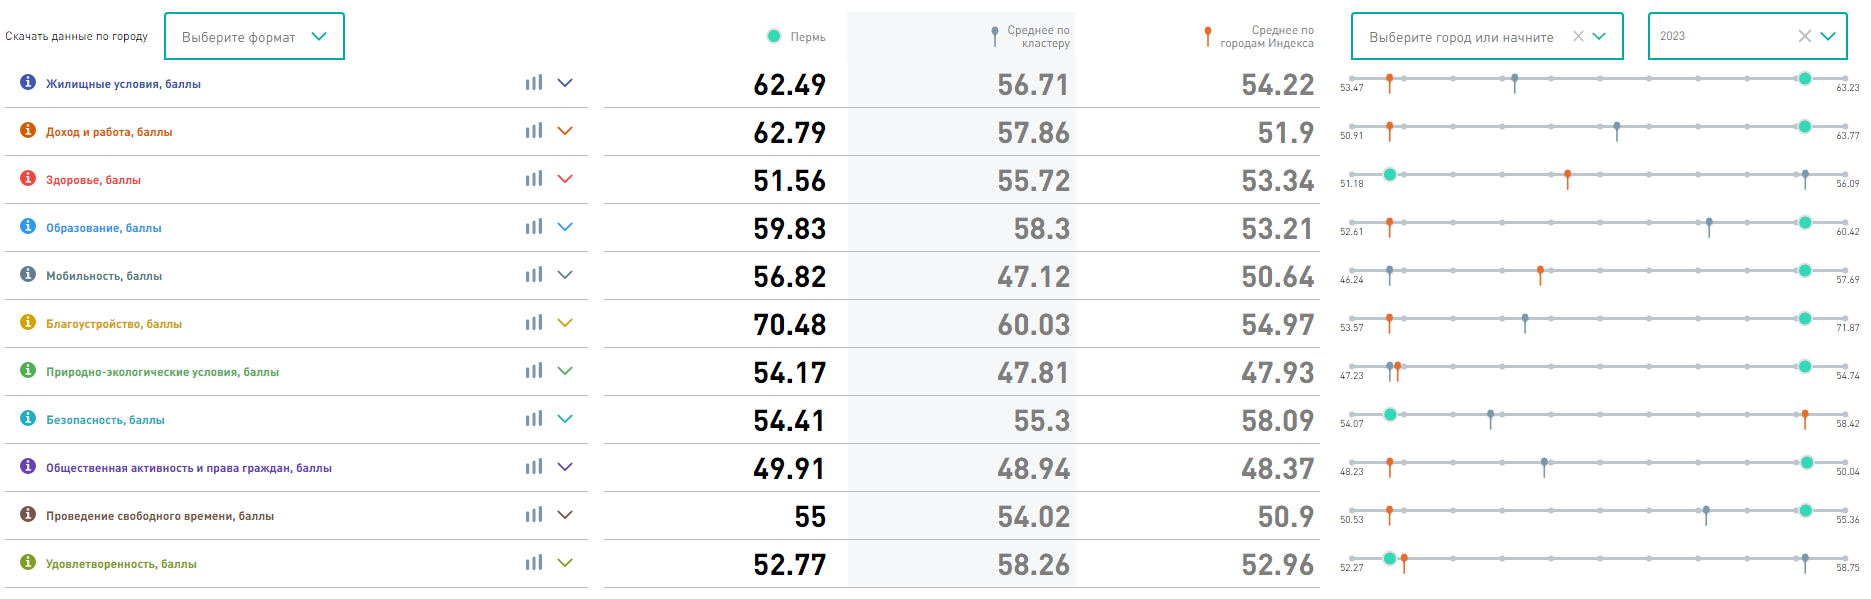Click info icon beside Здоровье
This screenshot has height=599, width=1871.
point(28,178)
